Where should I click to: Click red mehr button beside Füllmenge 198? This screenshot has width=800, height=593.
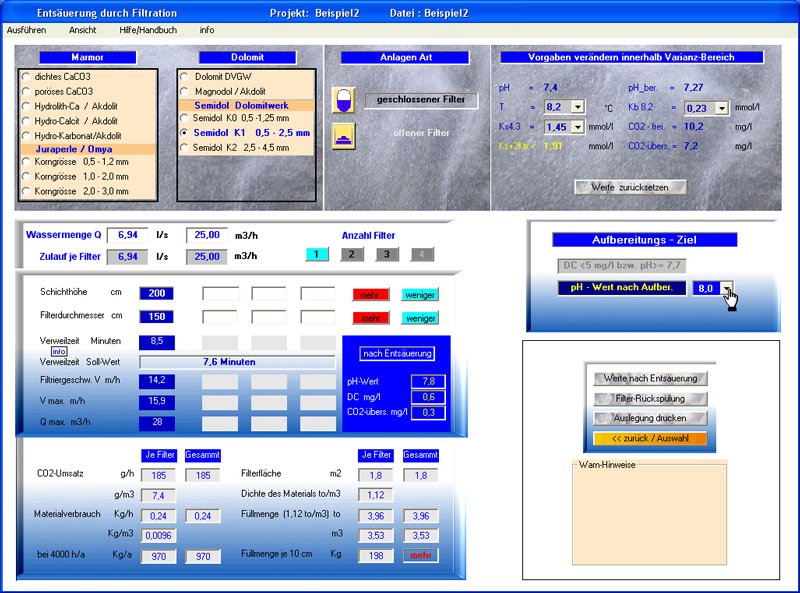(x=420, y=555)
